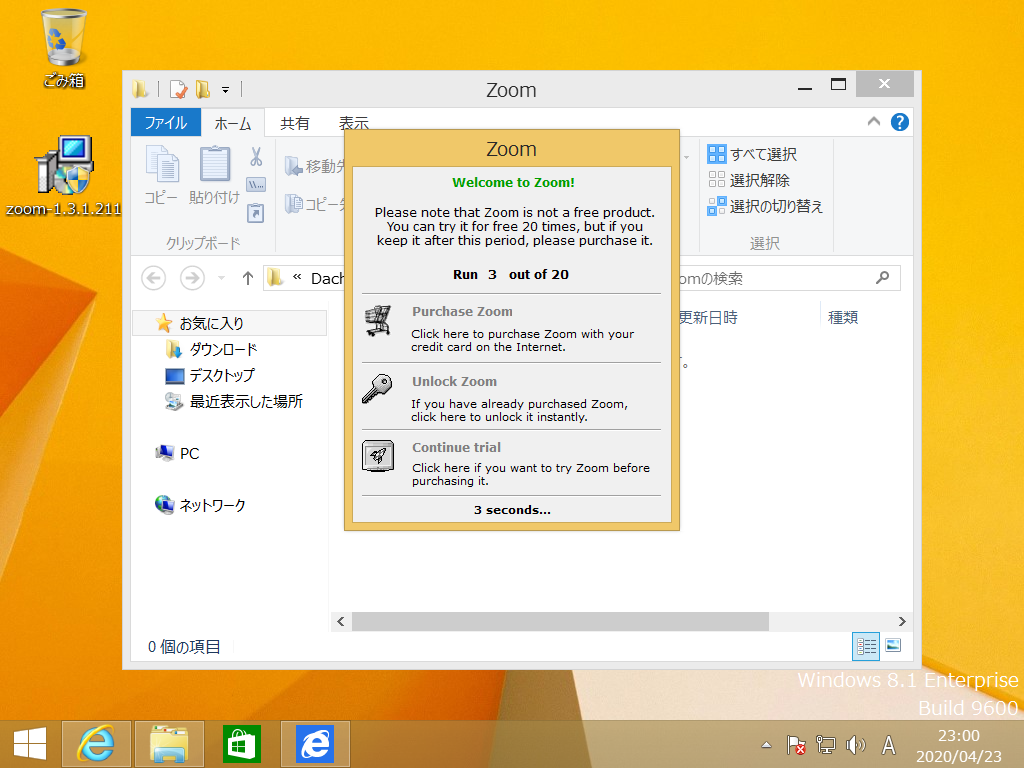
Task: Open the ごみ箱 desktop icon
Action: (x=63, y=50)
